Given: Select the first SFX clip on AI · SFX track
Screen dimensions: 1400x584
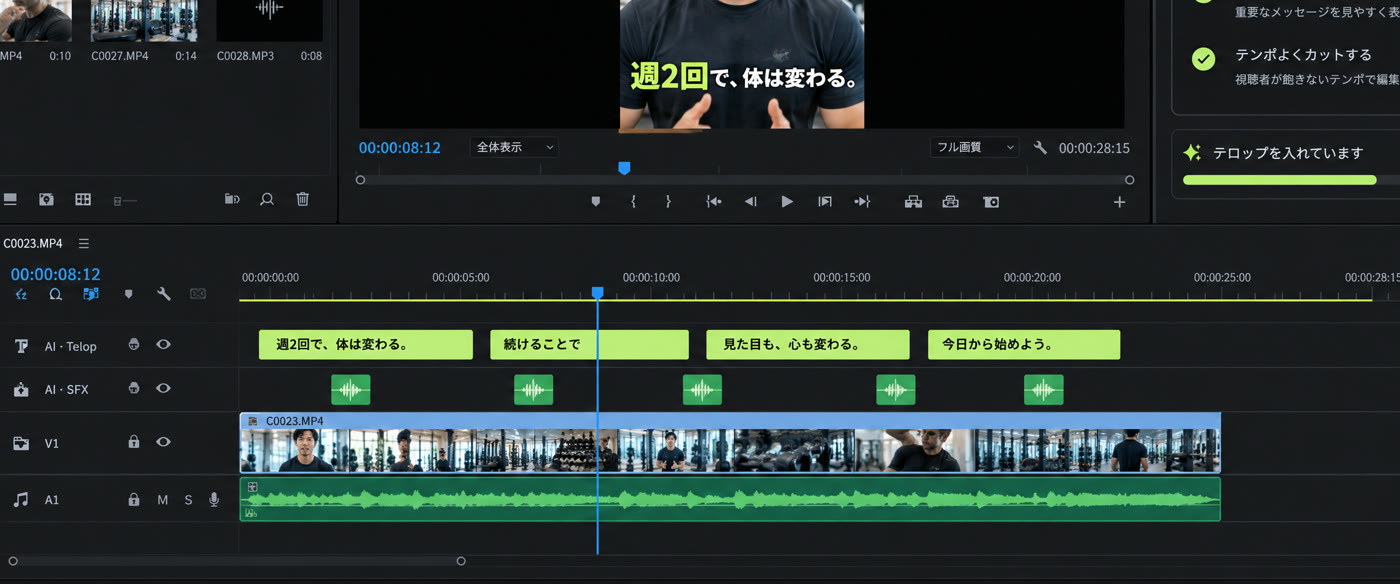Looking at the screenshot, I should click(x=351, y=389).
